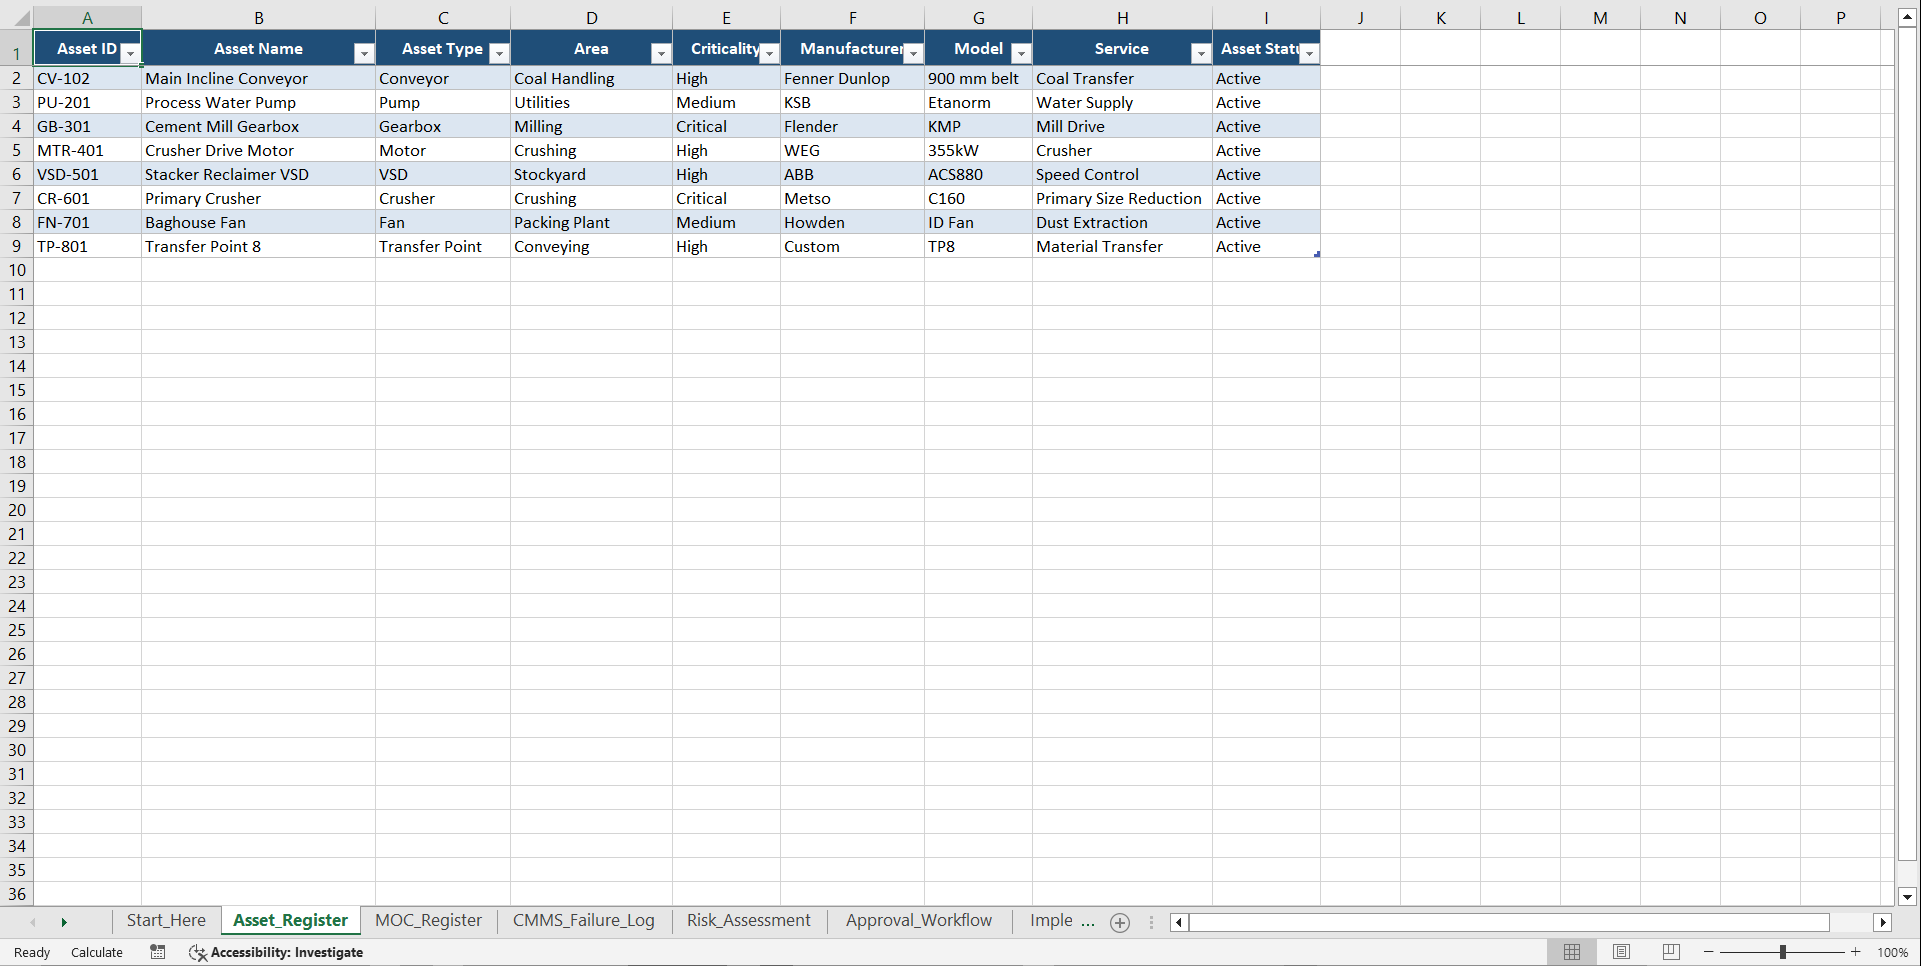The width and height of the screenshot is (1921, 966).
Task: Go to the Start_Here sheet
Action: point(166,920)
